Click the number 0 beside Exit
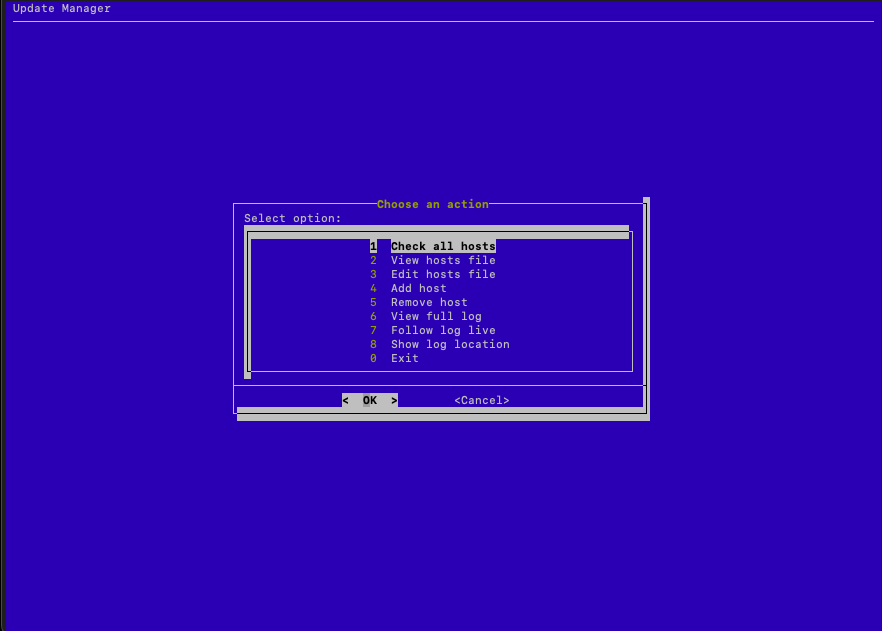Image resolution: width=882 pixels, height=631 pixels. click(x=372, y=358)
